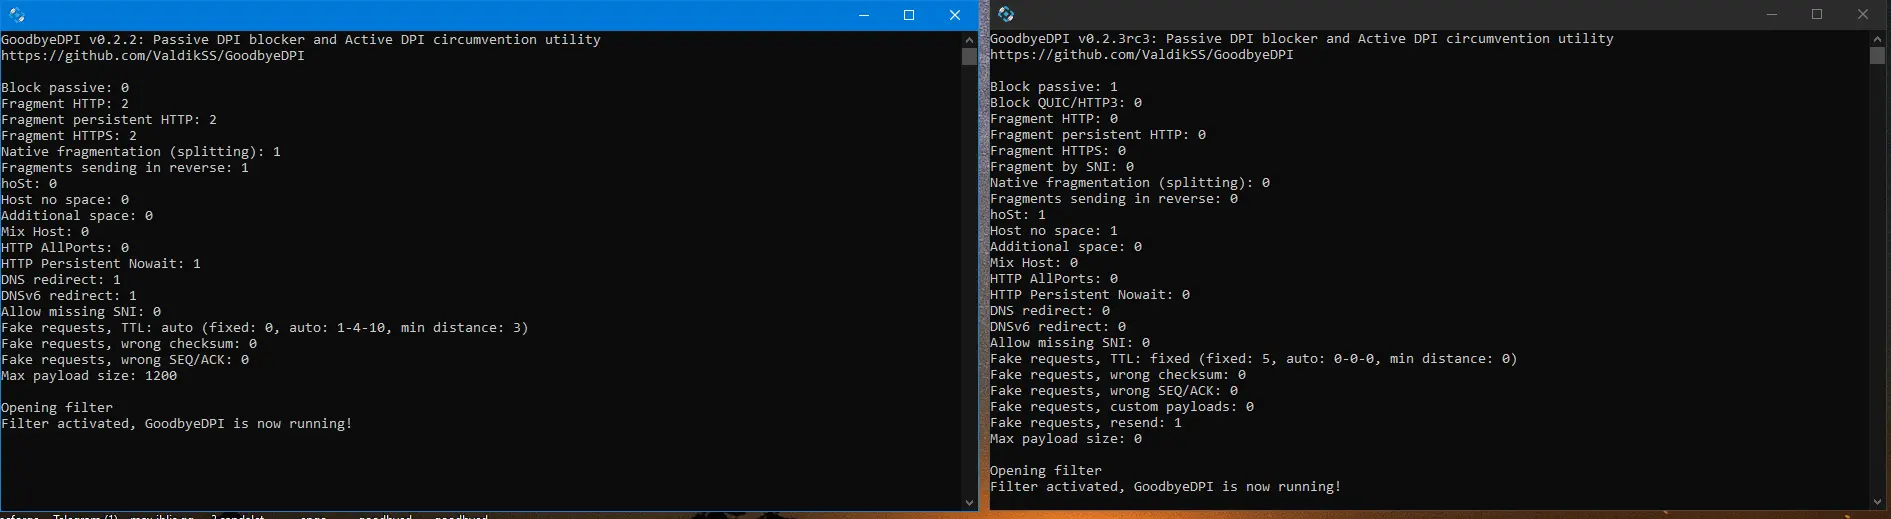The image size is (1891, 519).
Task: Click 'Block passive: 0' in left console
Action: tap(65, 88)
